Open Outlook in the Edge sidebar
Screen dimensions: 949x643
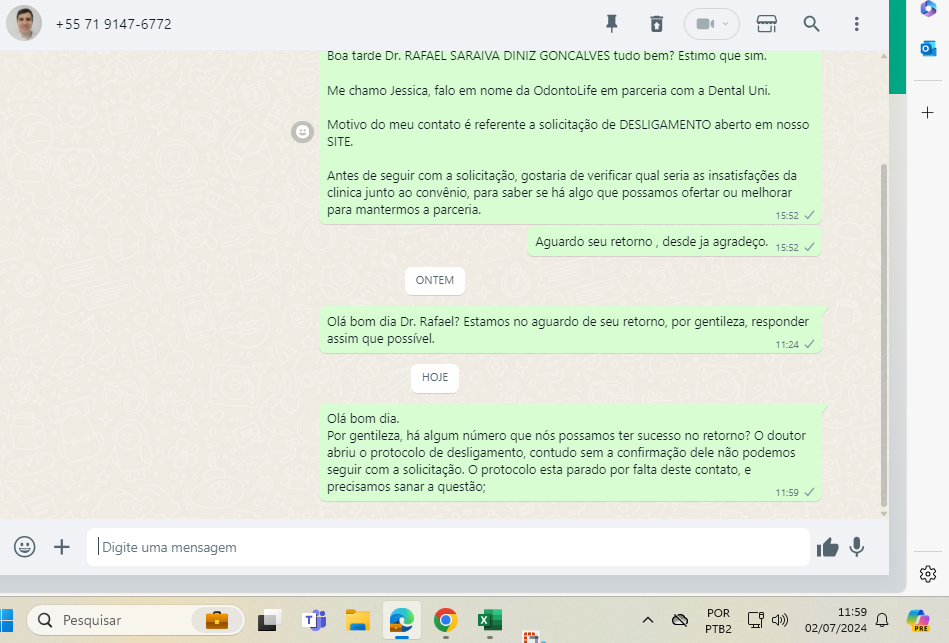tap(928, 48)
